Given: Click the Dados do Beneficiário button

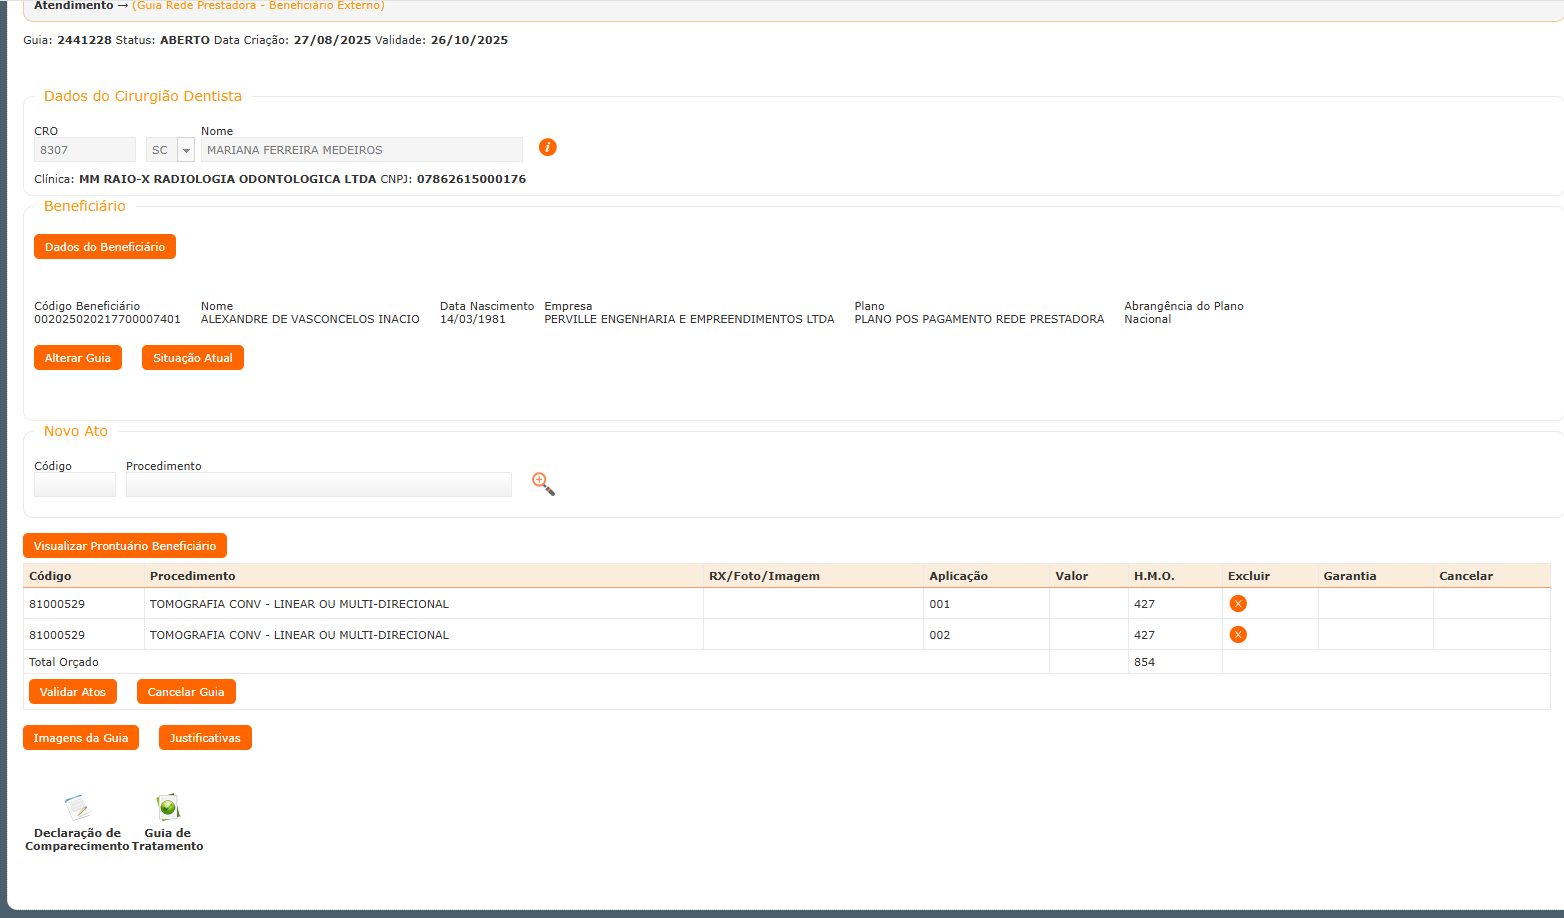Looking at the screenshot, I should click(x=105, y=247).
